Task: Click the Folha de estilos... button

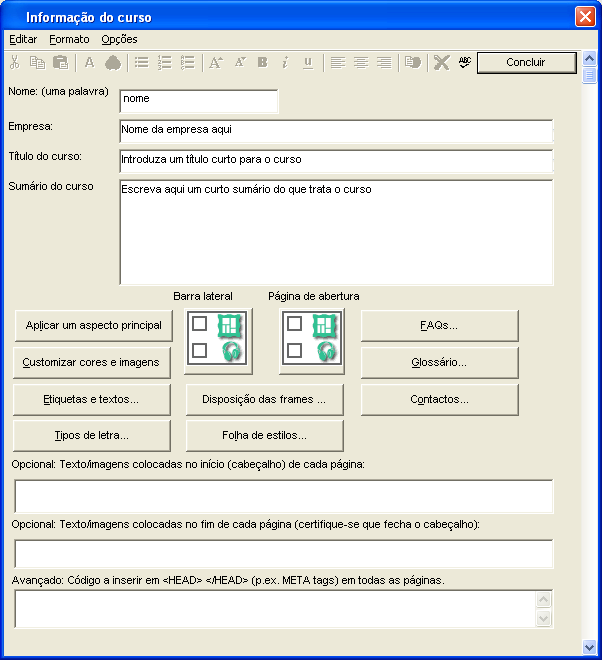Action: [x=264, y=435]
